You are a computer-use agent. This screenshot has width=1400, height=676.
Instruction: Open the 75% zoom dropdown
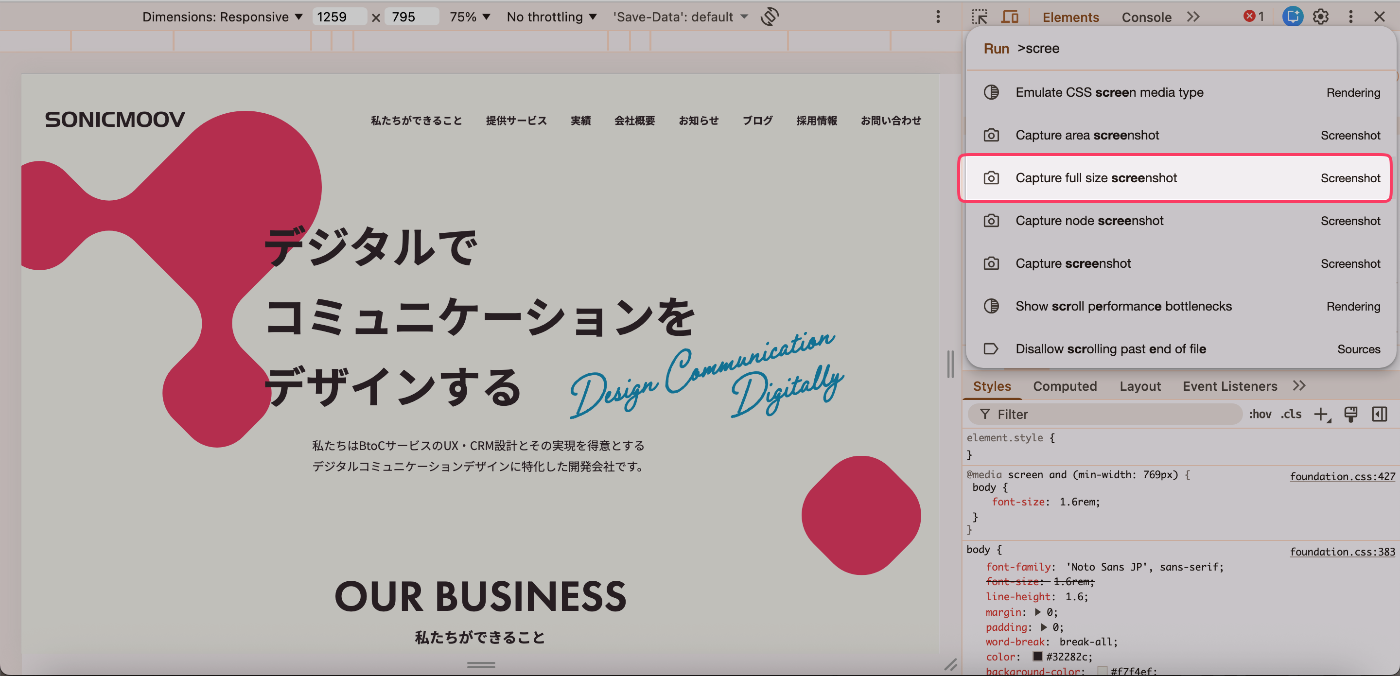point(470,17)
